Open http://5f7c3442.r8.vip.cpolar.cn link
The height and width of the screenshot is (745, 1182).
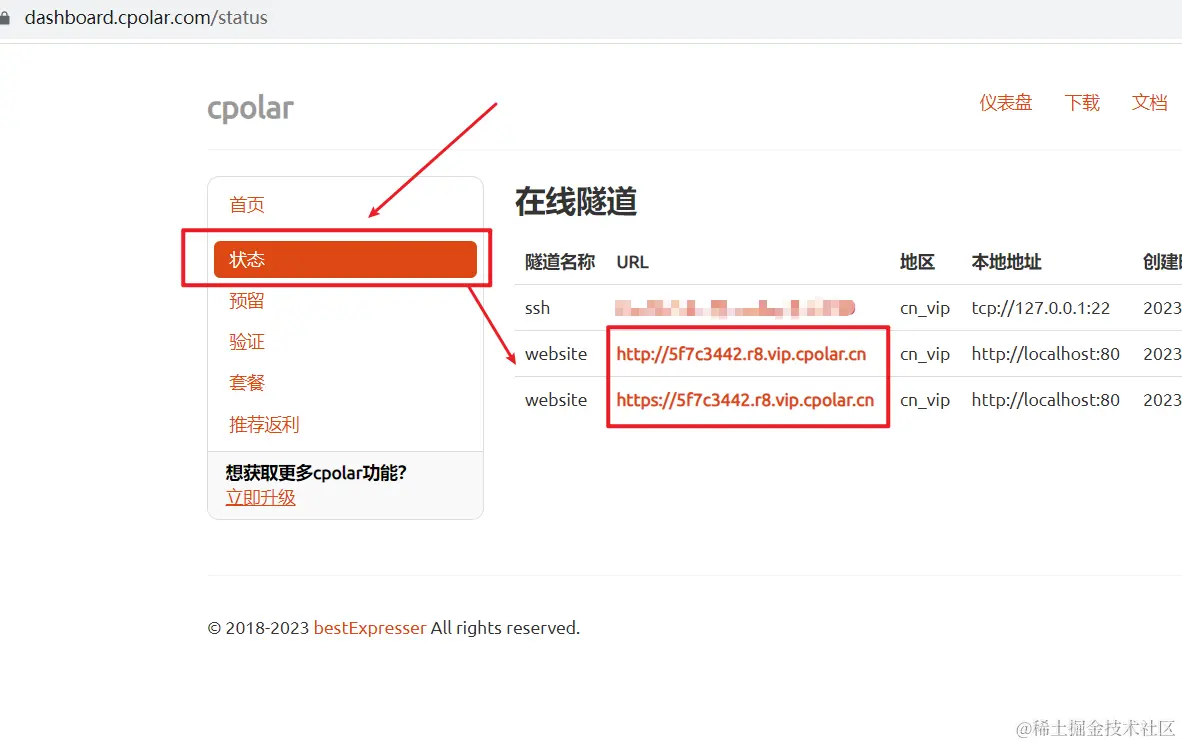click(741, 354)
